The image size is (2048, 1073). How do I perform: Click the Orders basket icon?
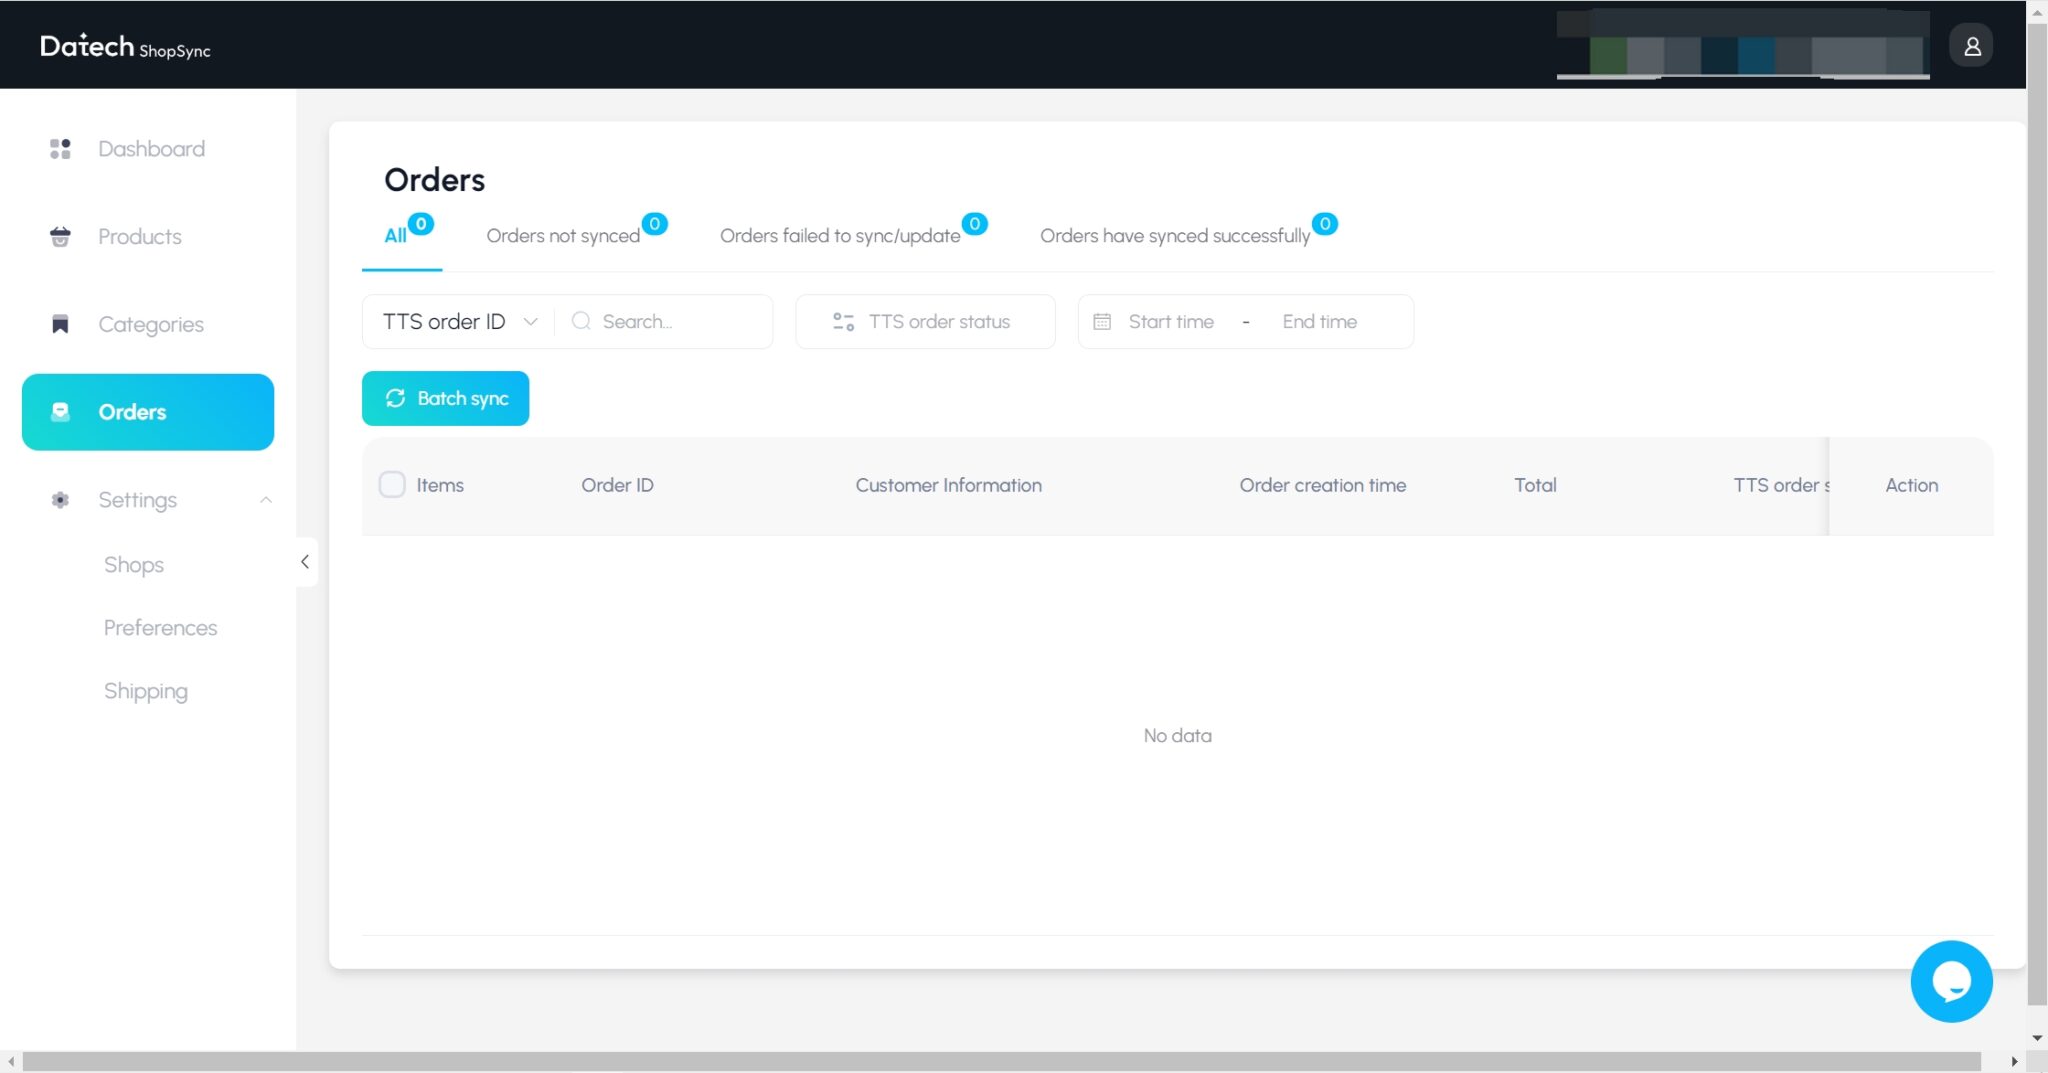point(61,411)
